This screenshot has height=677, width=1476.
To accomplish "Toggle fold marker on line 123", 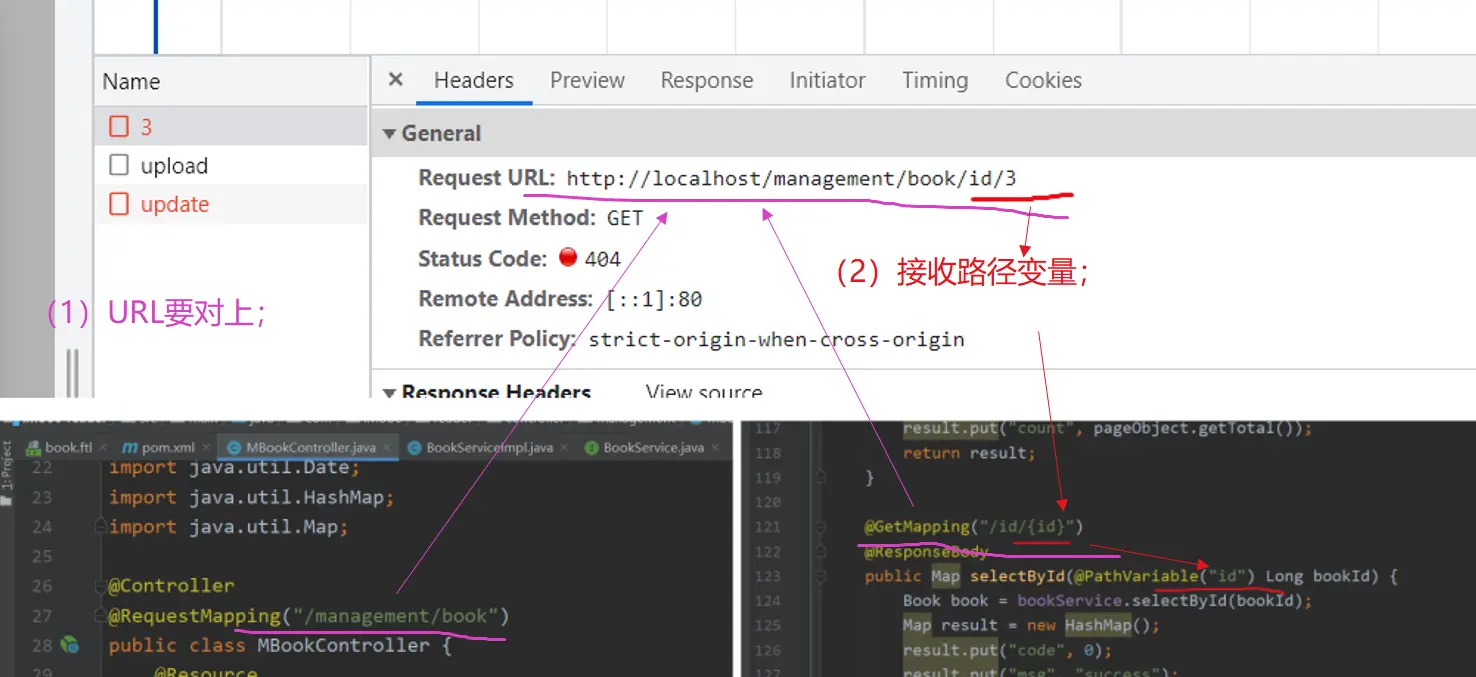I will tap(821, 576).
